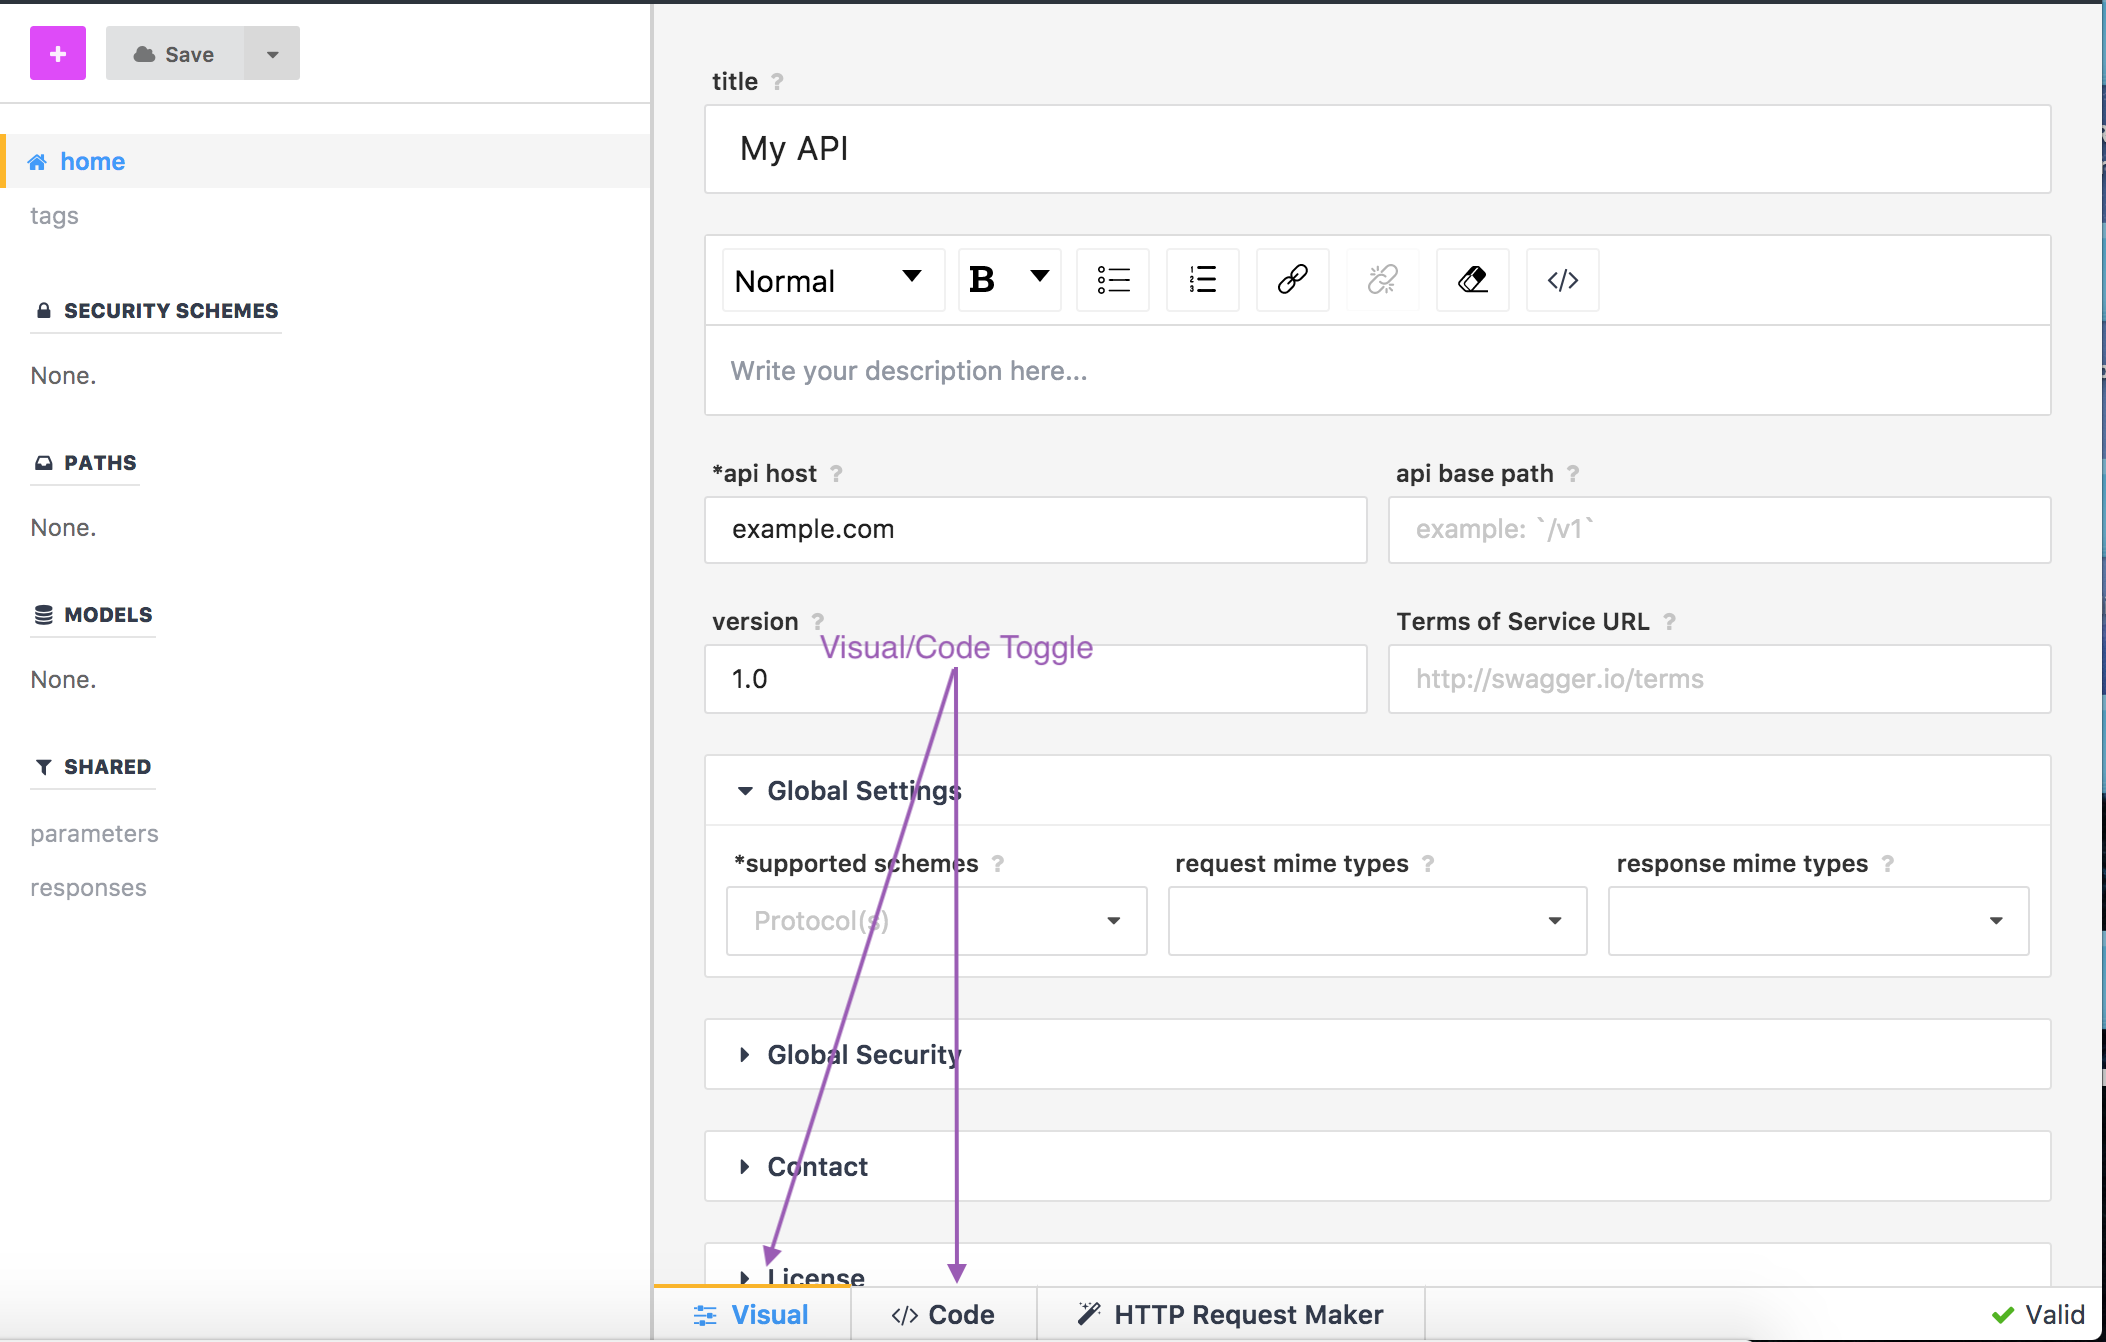The width and height of the screenshot is (2106, 1342).
Task: Insert a bulleted list in description
Action: click(x=1112, y=280)
